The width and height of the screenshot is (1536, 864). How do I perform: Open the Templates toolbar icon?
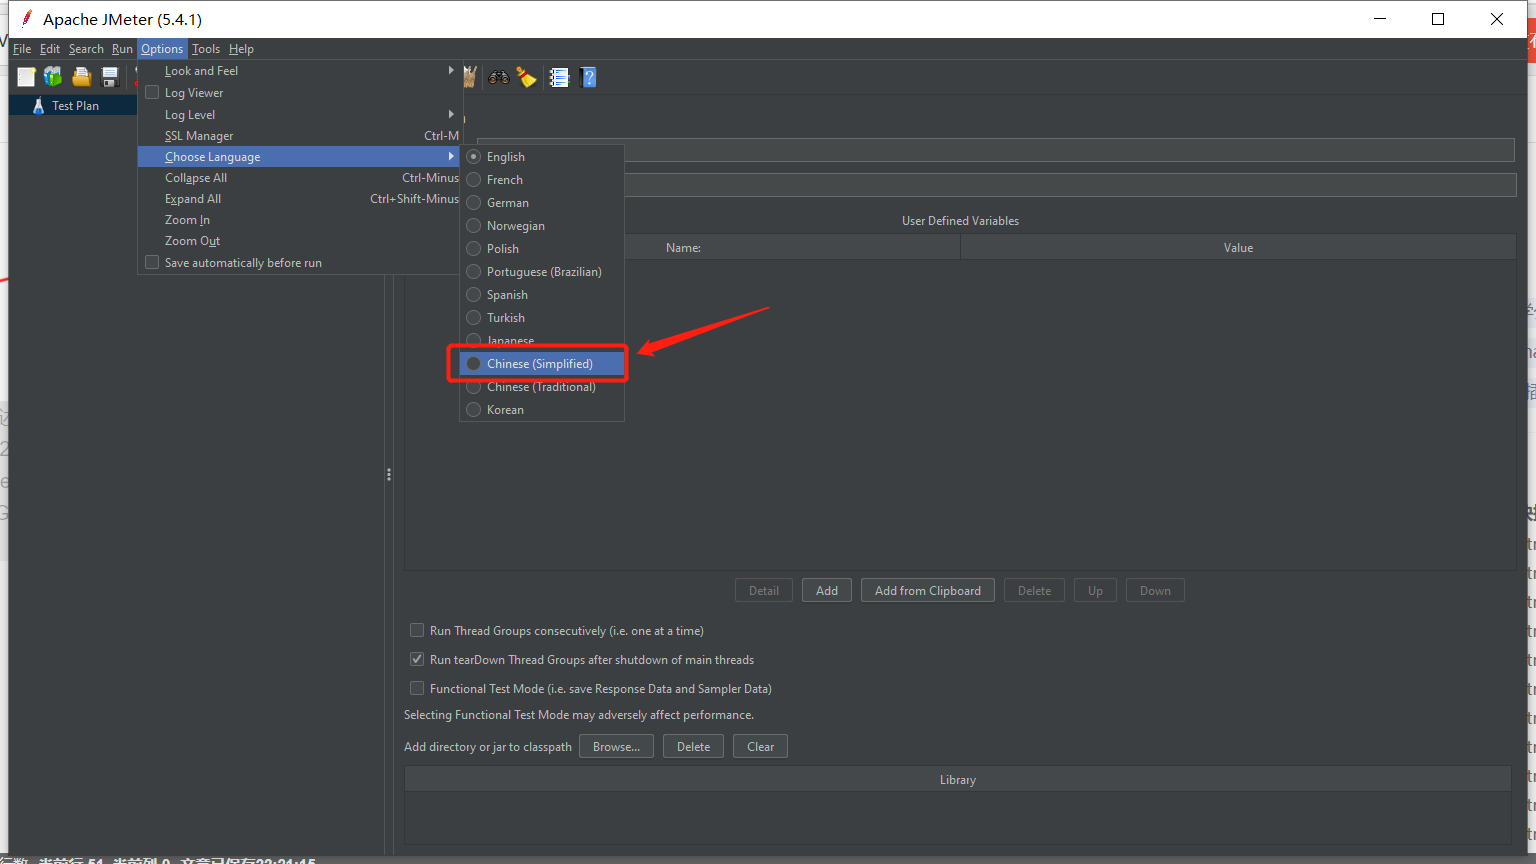click(x=53, y=77)
